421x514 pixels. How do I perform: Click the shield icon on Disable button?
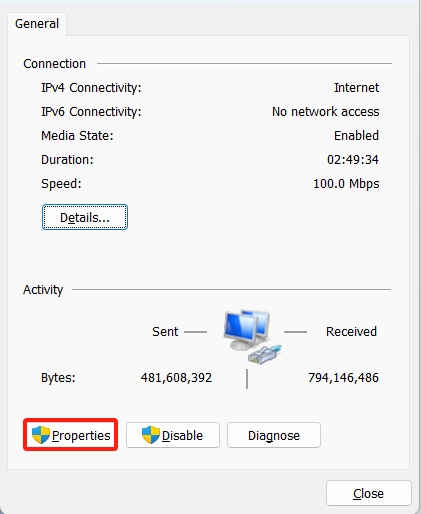click(151, 435)
